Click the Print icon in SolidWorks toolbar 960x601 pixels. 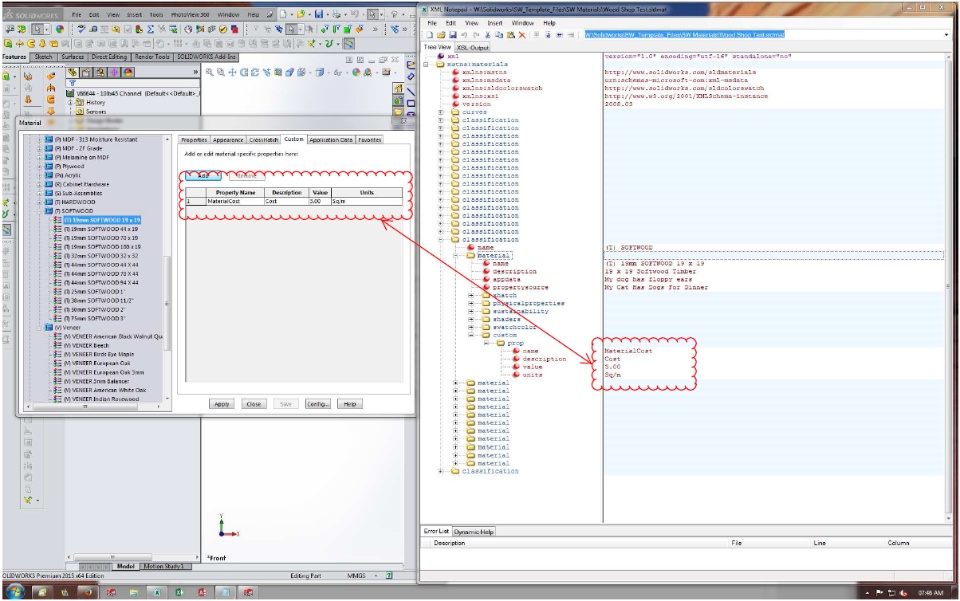pyautogui.click(x=336, y=14)
